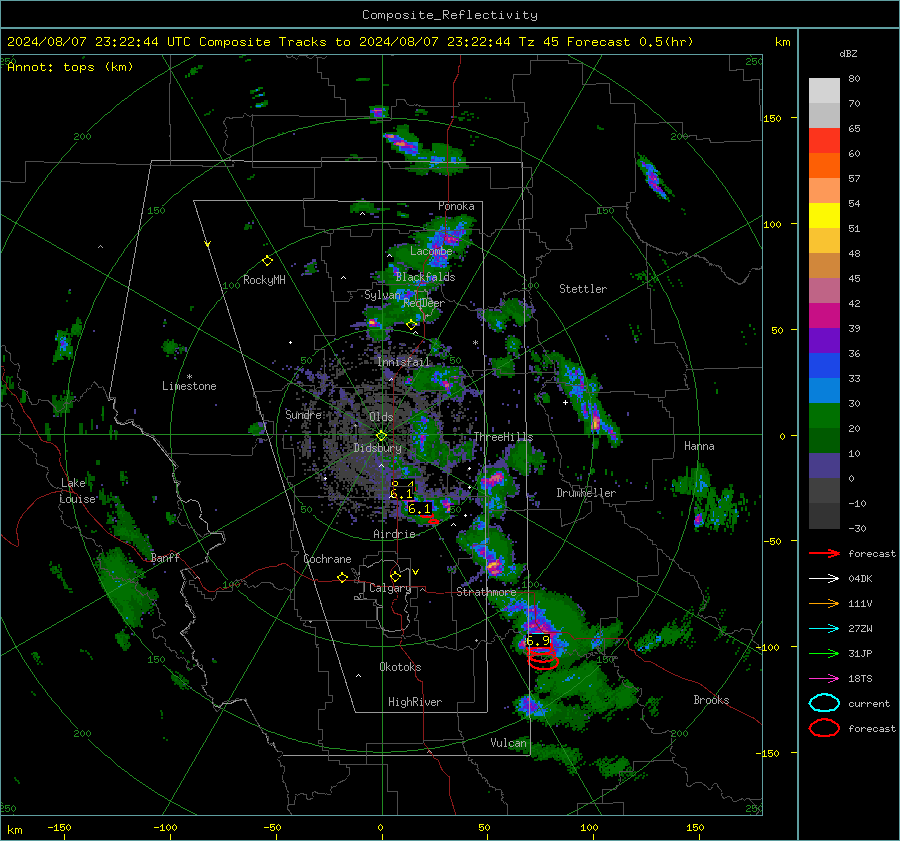
Task: Click the Okotoks city label
Action: [400, 667]
